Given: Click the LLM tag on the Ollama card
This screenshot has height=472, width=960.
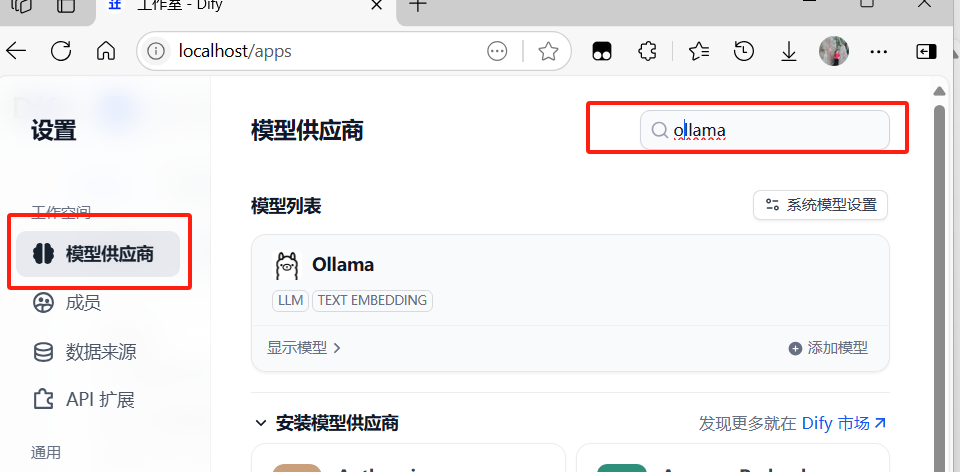Looking at the screenshot, I should [x=290, y=301].
